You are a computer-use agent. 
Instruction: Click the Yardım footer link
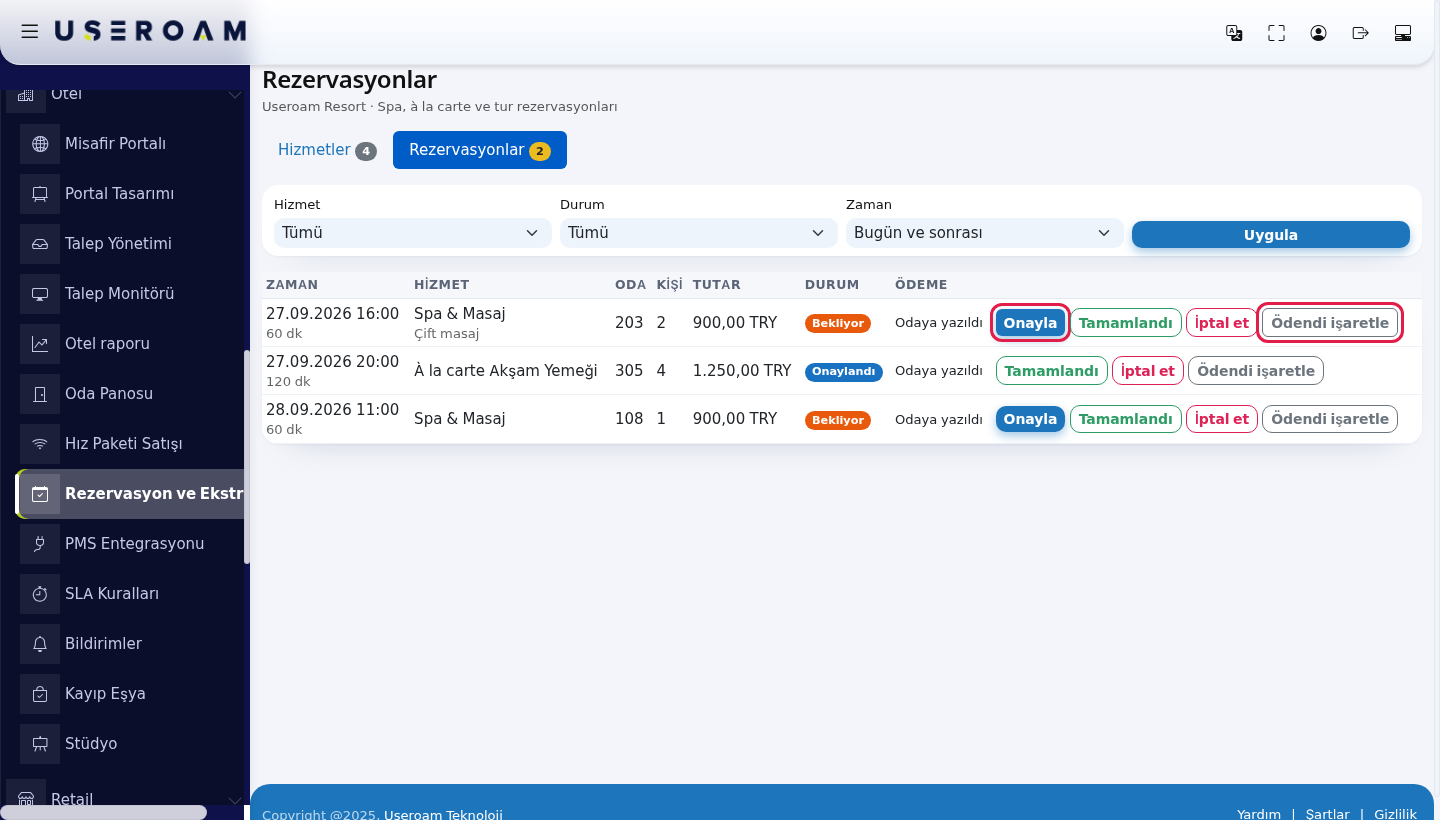[x=1259, y=814]
